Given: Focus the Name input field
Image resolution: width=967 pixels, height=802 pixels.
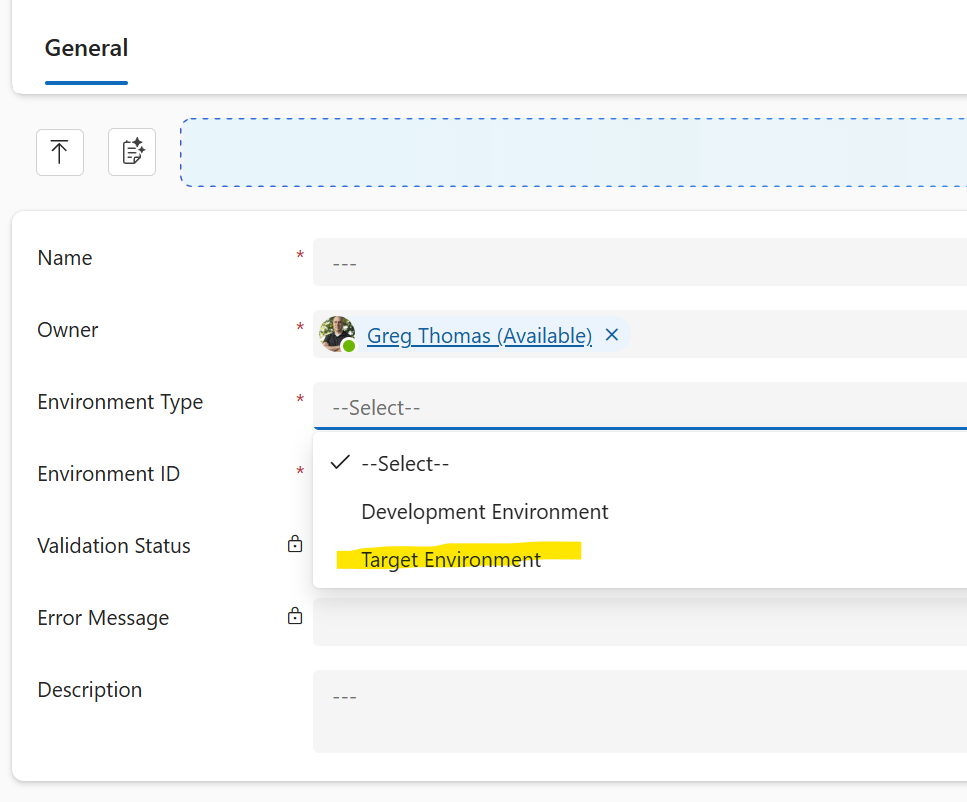Looking at the screenshot, I should pyautogui.click(x=640, y=263).
